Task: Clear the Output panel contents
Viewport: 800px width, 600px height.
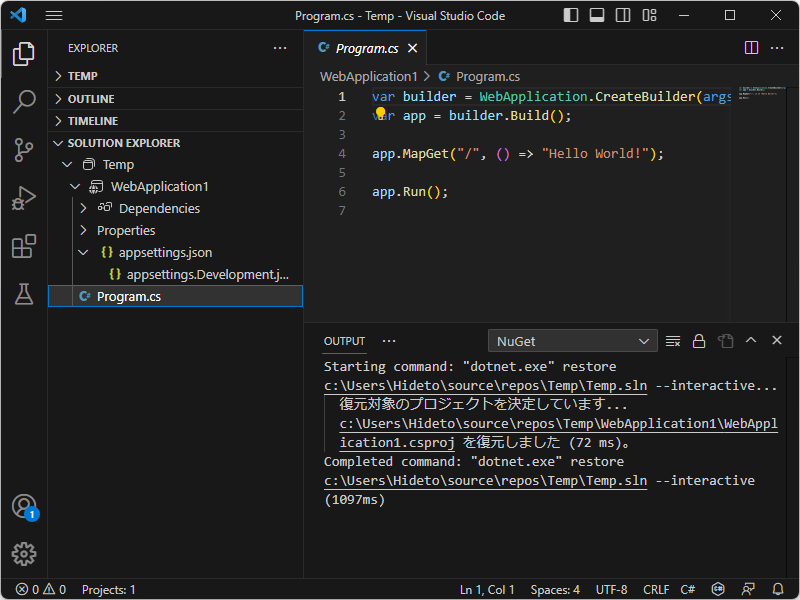Action: point(673,341)
